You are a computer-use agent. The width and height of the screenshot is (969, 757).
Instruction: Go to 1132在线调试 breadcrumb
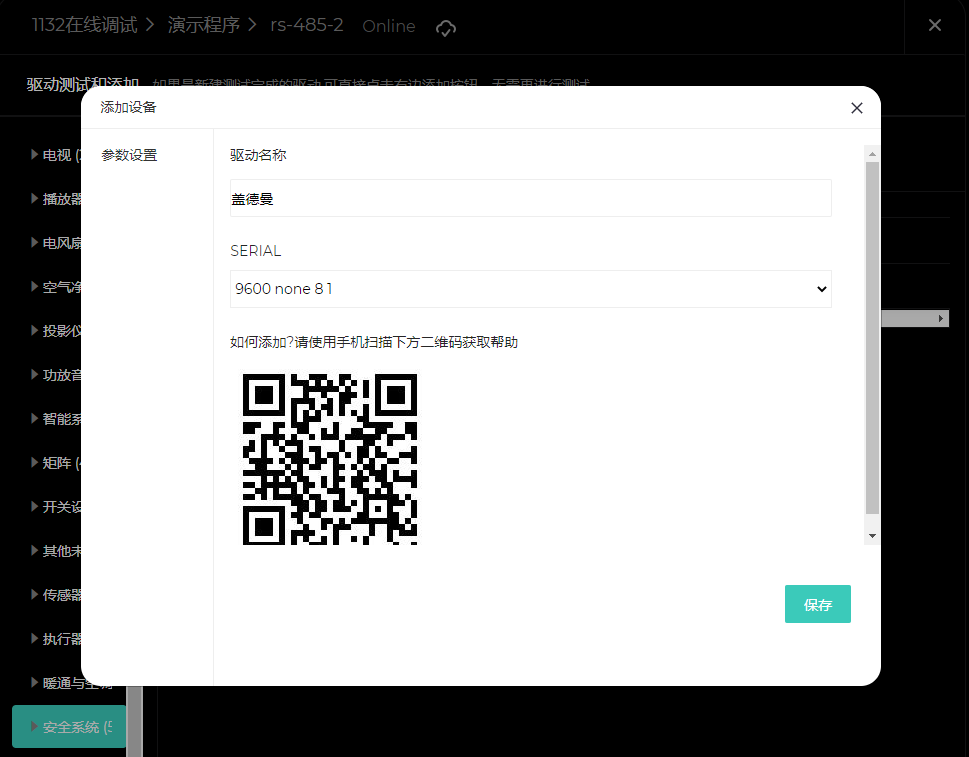(x=84, y=25)
